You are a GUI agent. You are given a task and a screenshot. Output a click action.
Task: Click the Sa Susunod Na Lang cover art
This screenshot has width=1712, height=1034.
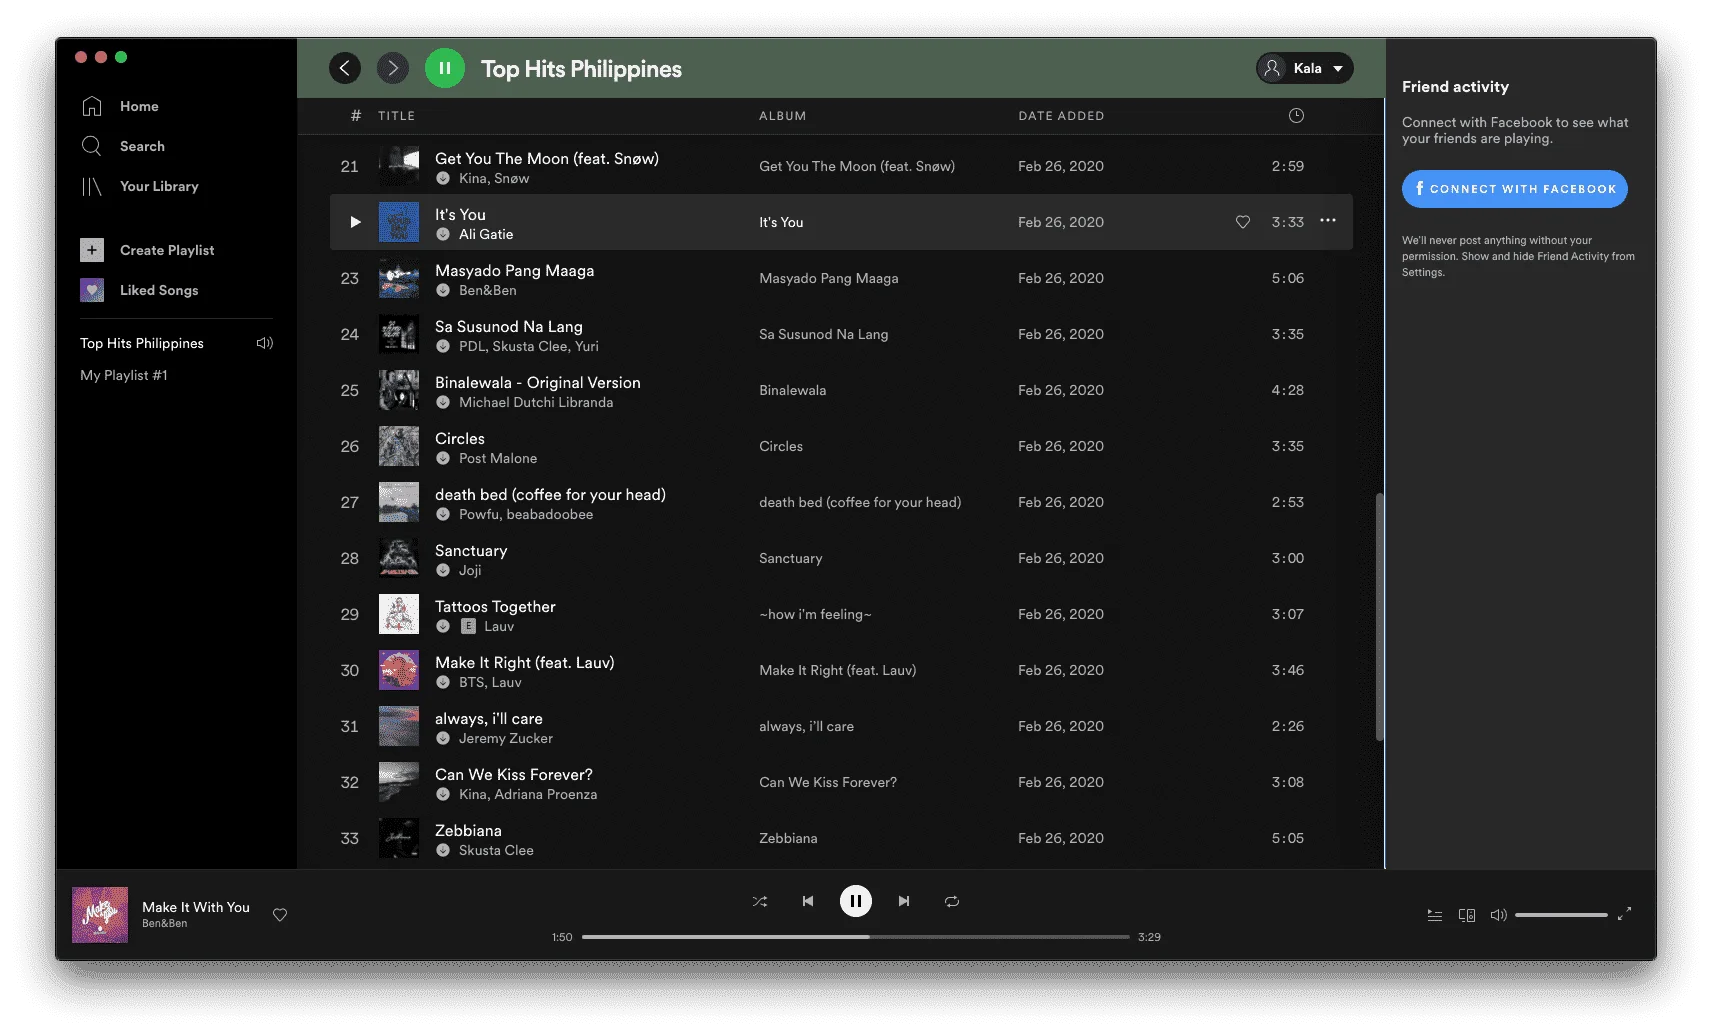[x=399, y=334]
